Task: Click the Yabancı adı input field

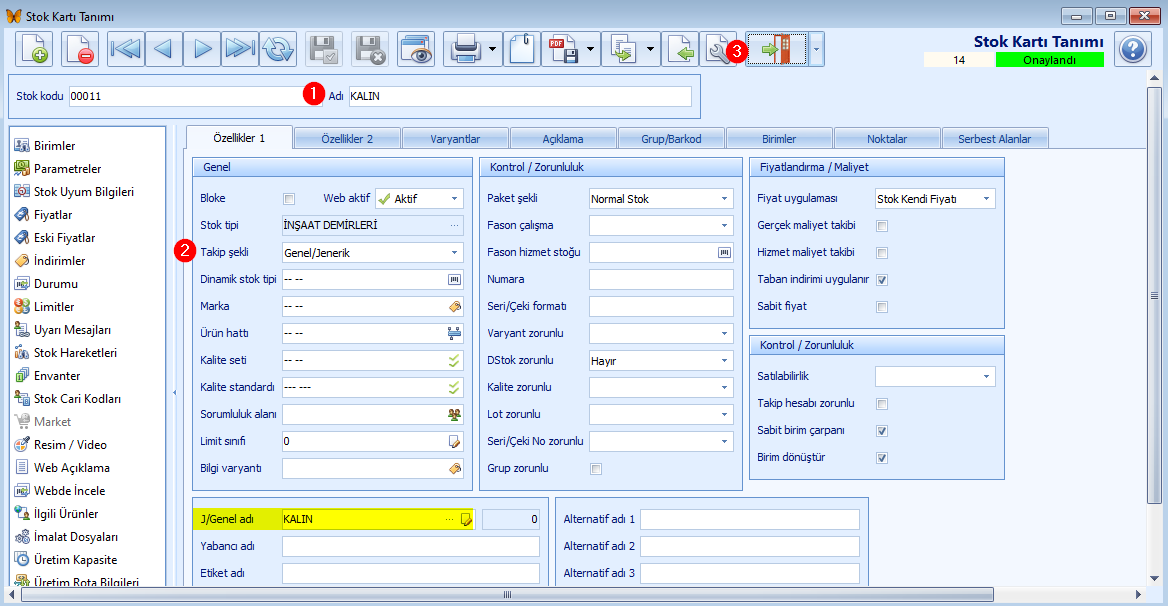Action: (x=410, y=546)
